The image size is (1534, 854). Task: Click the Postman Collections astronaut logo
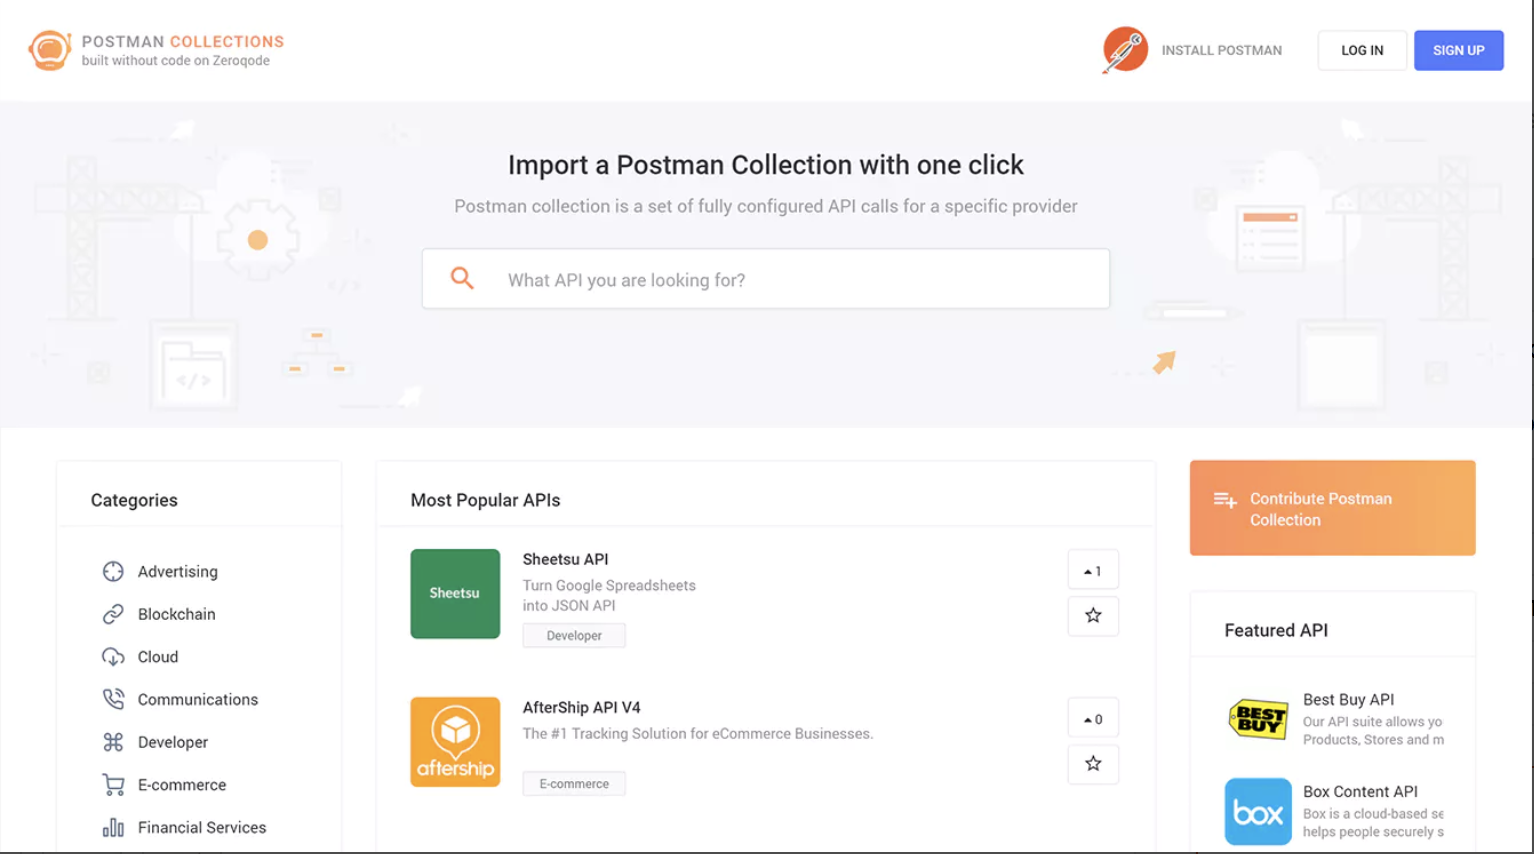pyautogui.click(x=49, y=50)
